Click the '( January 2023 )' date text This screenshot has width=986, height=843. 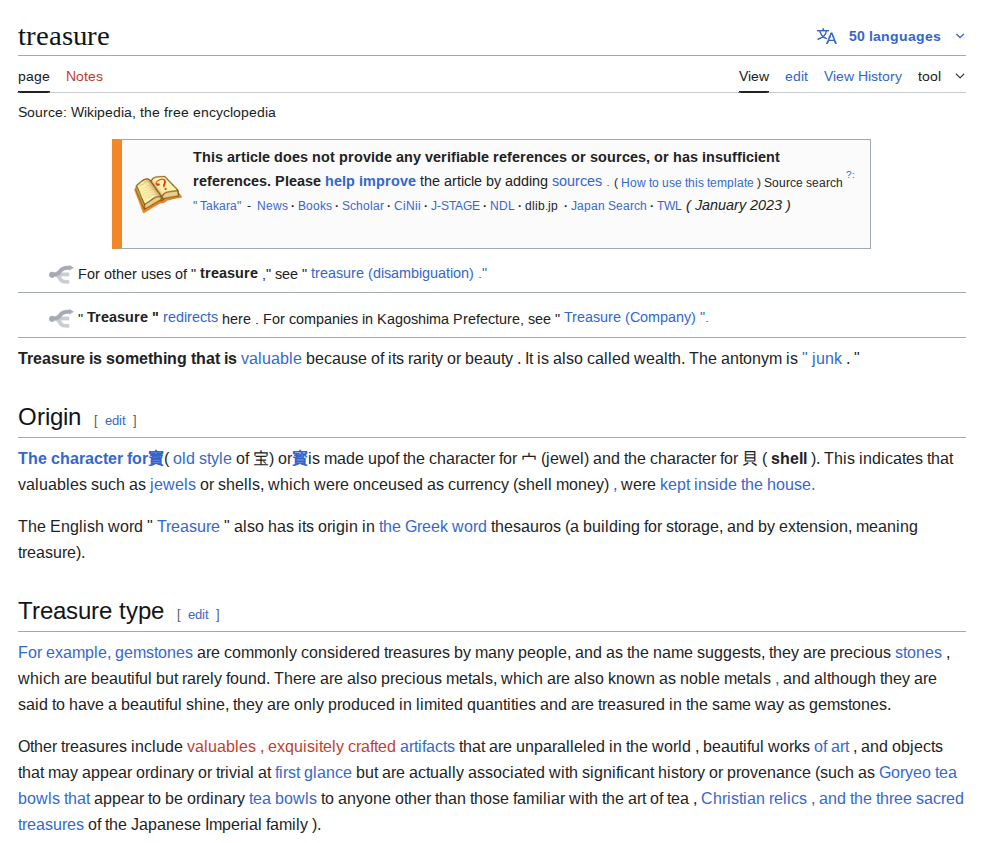coord(738,206)
